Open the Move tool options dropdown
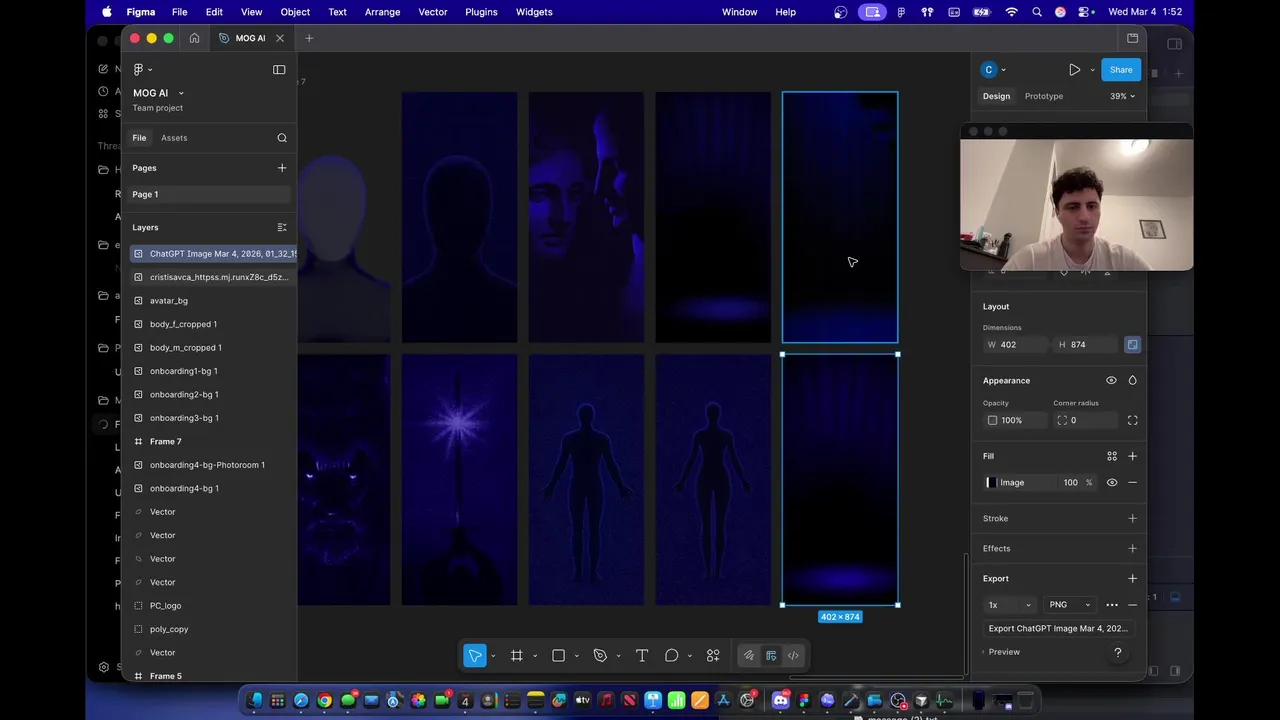This screenshot has width=1280, height=720. click(x=492, y=656)
